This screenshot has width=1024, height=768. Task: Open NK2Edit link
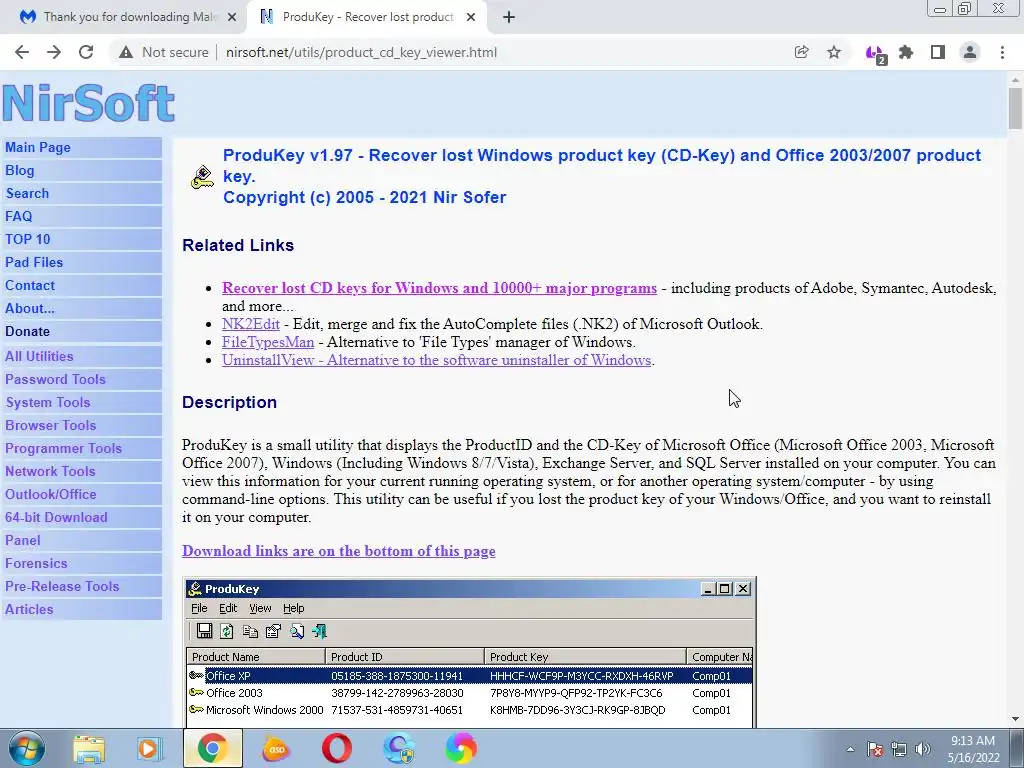[251, 324]
